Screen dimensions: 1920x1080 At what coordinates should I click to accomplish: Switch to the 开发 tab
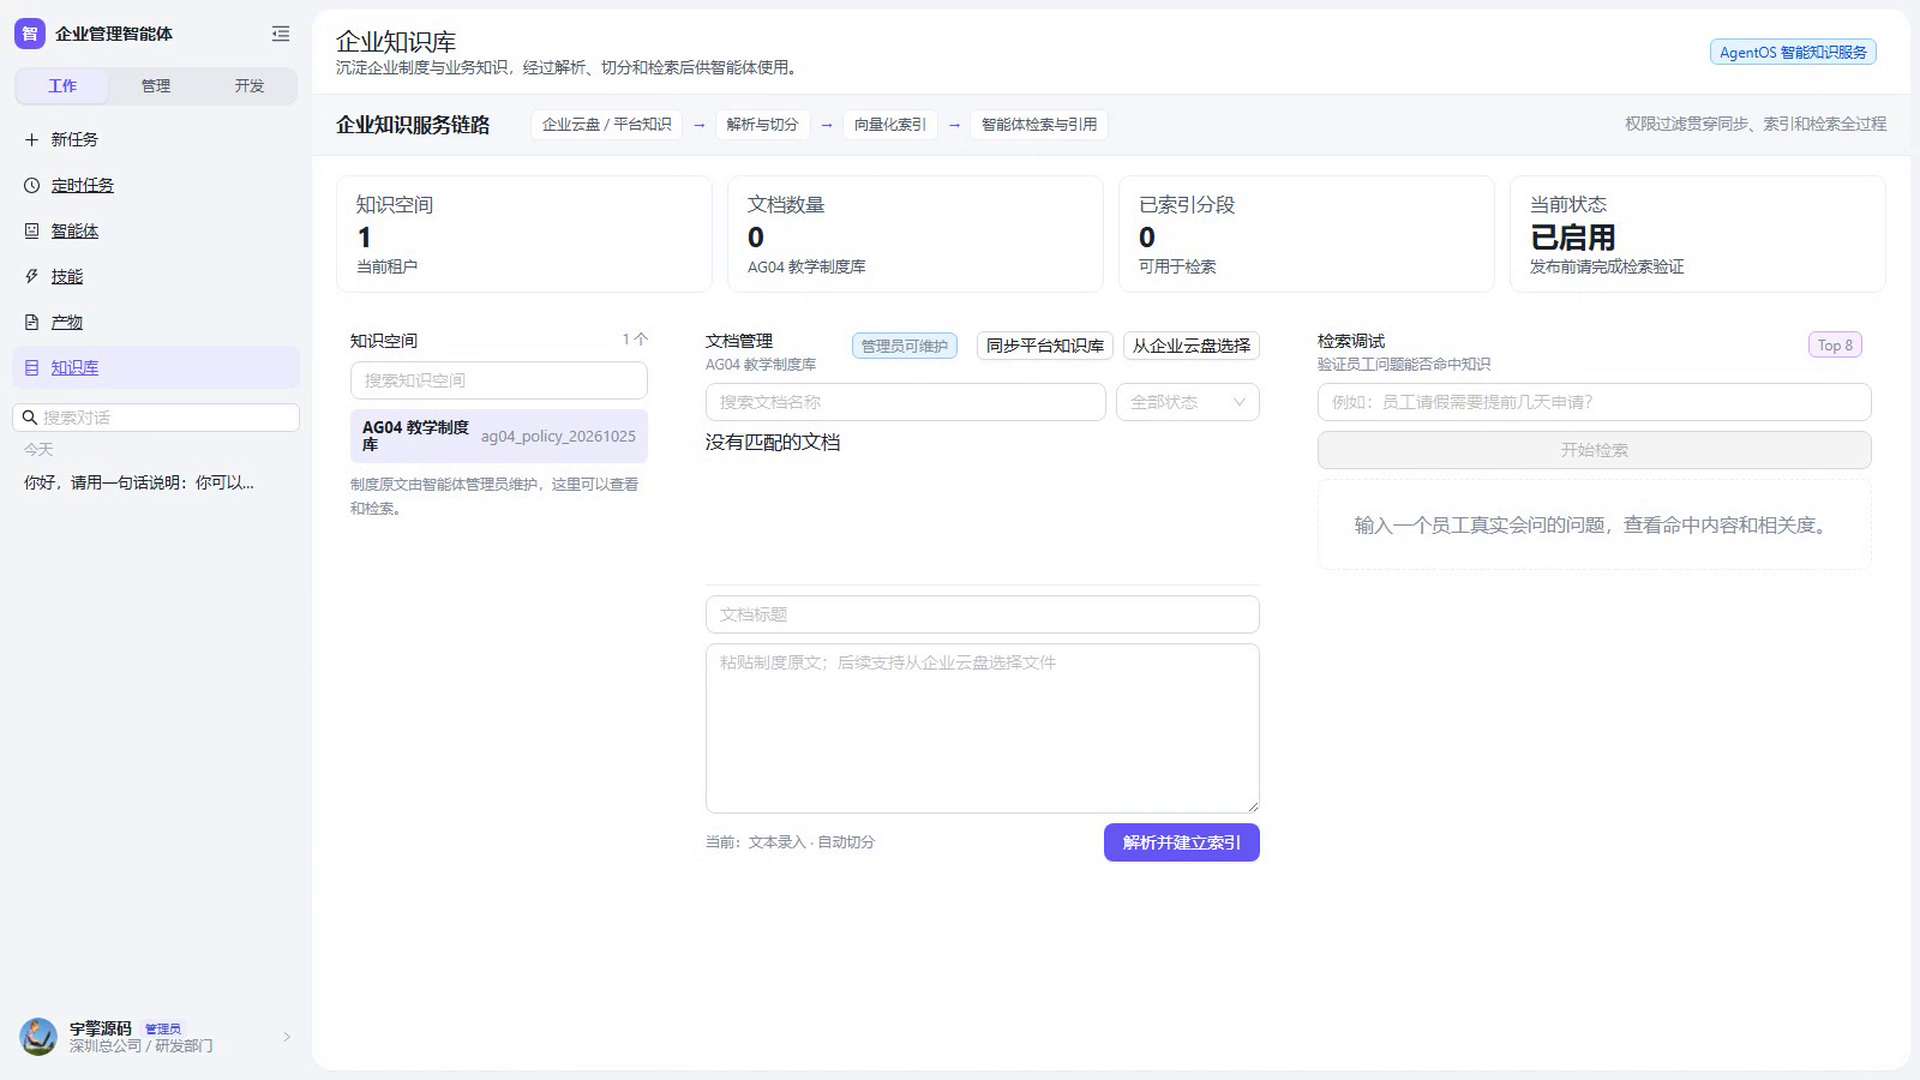pyautogui.click(x=249, y=86)
